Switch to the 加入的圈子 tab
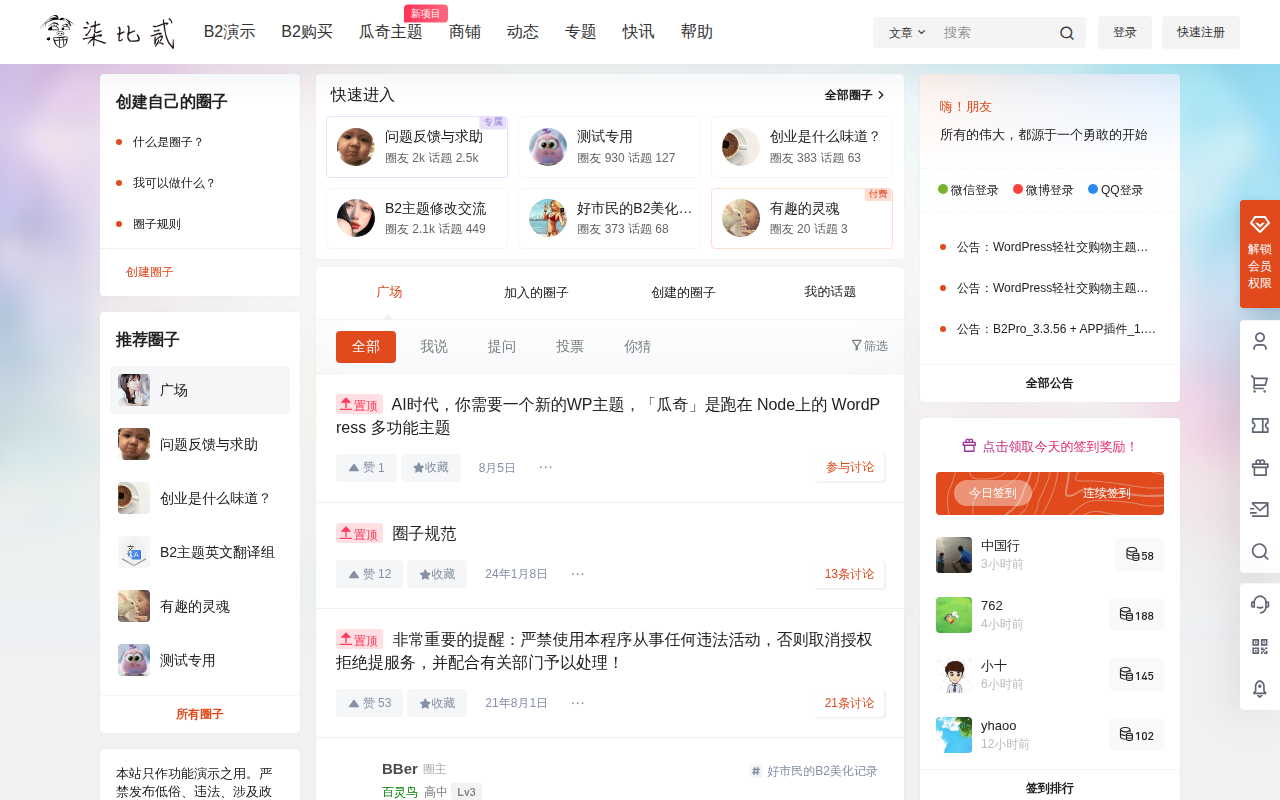The width and height of the screenshot is (1280, 800). 536,293
